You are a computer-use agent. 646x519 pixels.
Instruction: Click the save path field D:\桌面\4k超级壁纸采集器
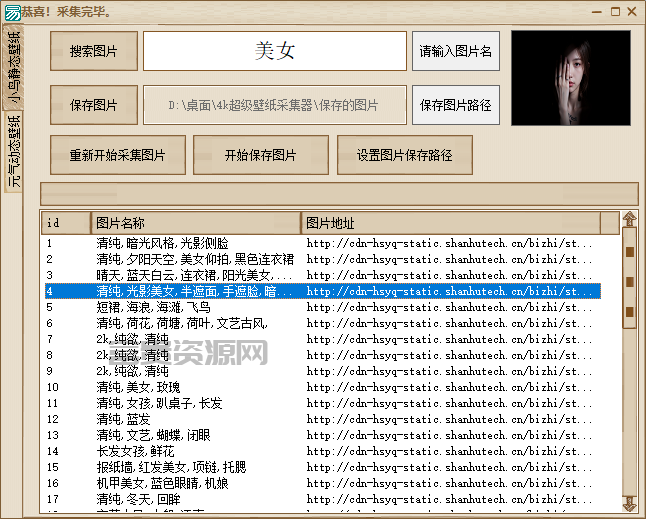(x=275, y=105)
